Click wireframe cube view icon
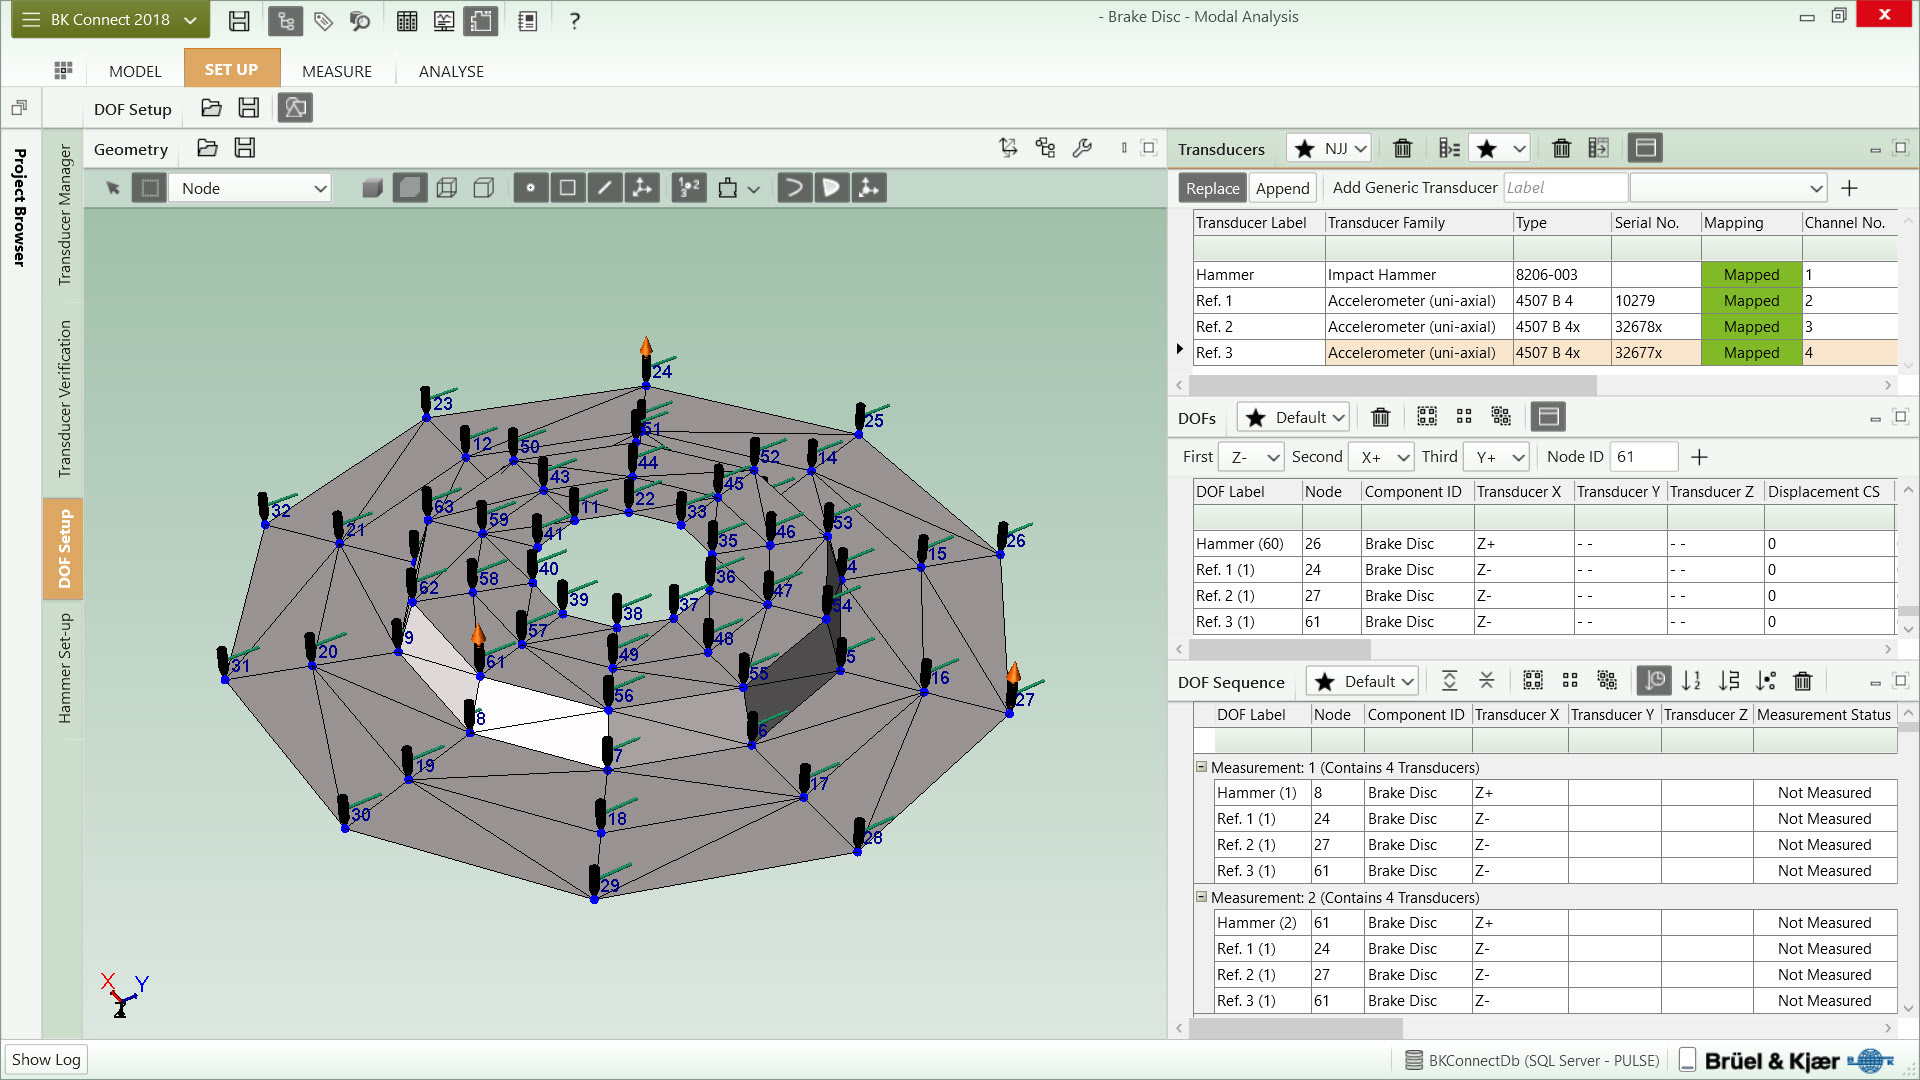The image size is (1920, 1080). [x=447, y=188]
